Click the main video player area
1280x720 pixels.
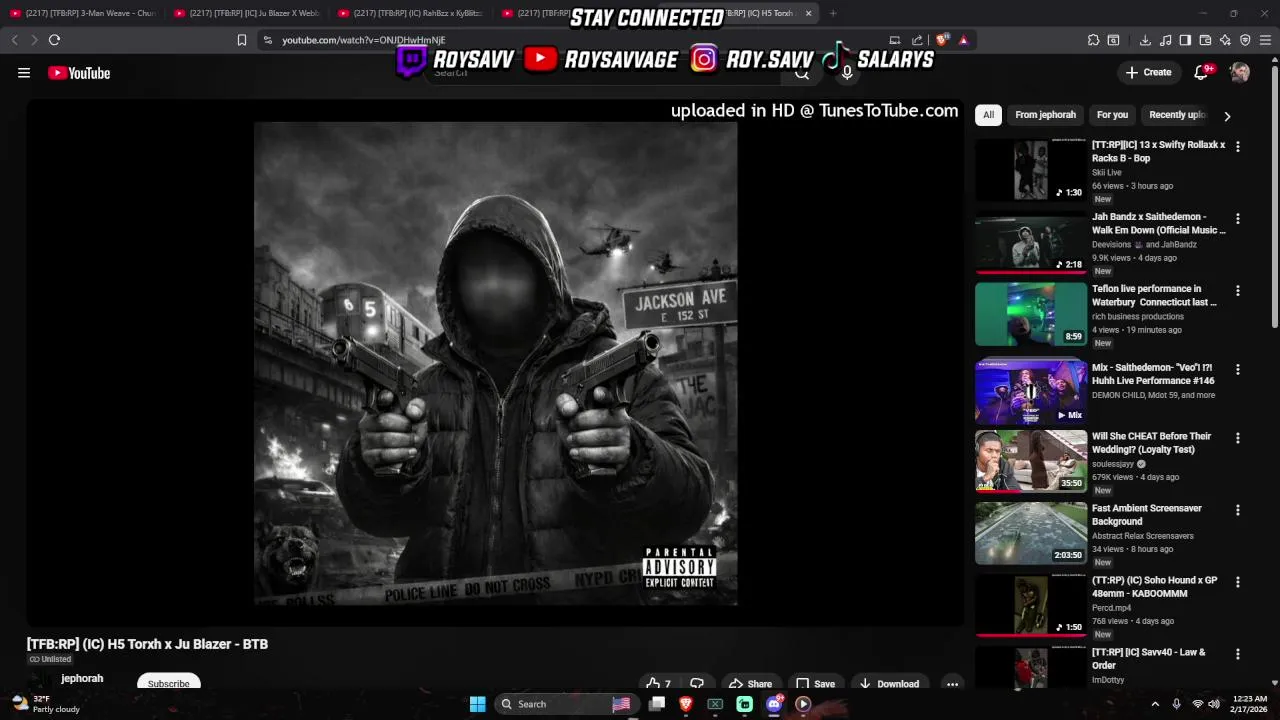point(495,363)
